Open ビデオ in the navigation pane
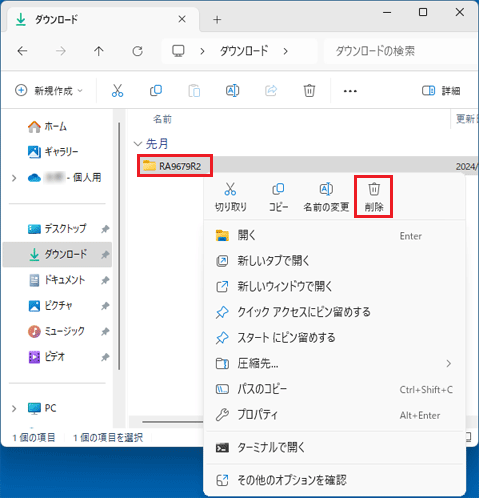Viewport: 479px width, 498px height. [x=47, y=357]
